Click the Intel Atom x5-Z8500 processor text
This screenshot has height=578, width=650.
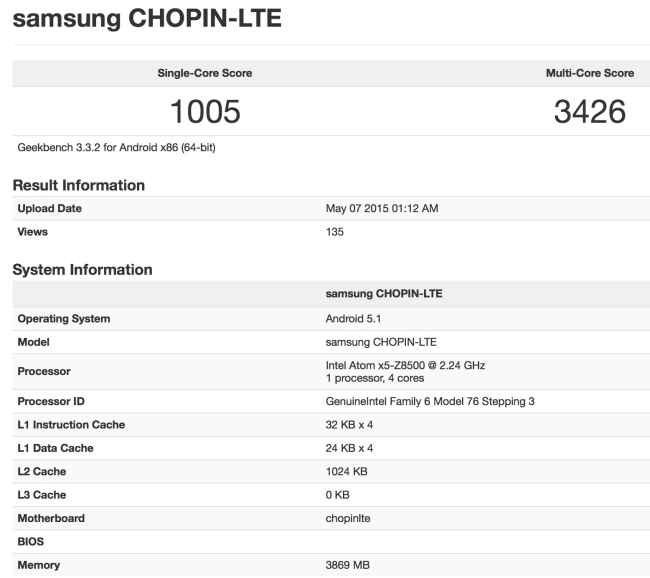(405, 365)
